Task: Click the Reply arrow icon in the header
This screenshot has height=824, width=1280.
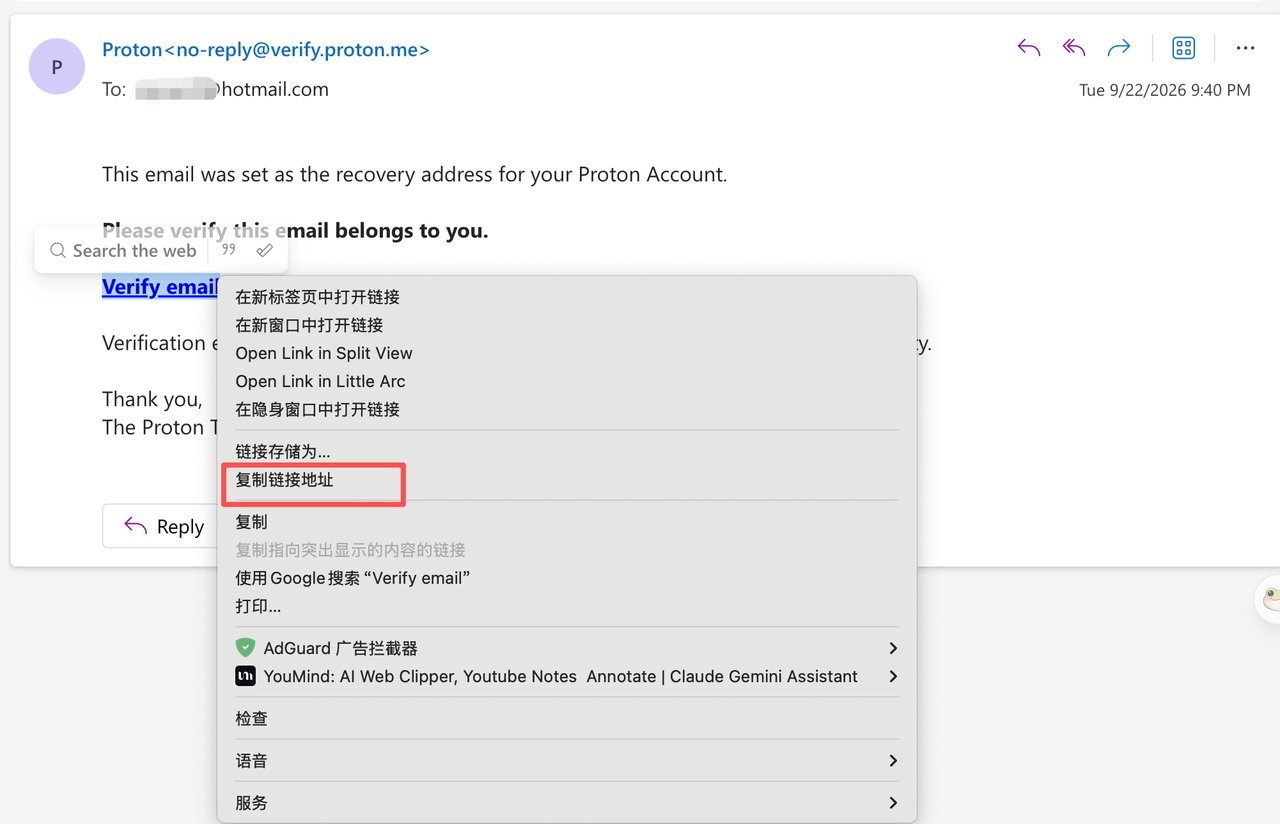Action: (x=1029, y=47)
